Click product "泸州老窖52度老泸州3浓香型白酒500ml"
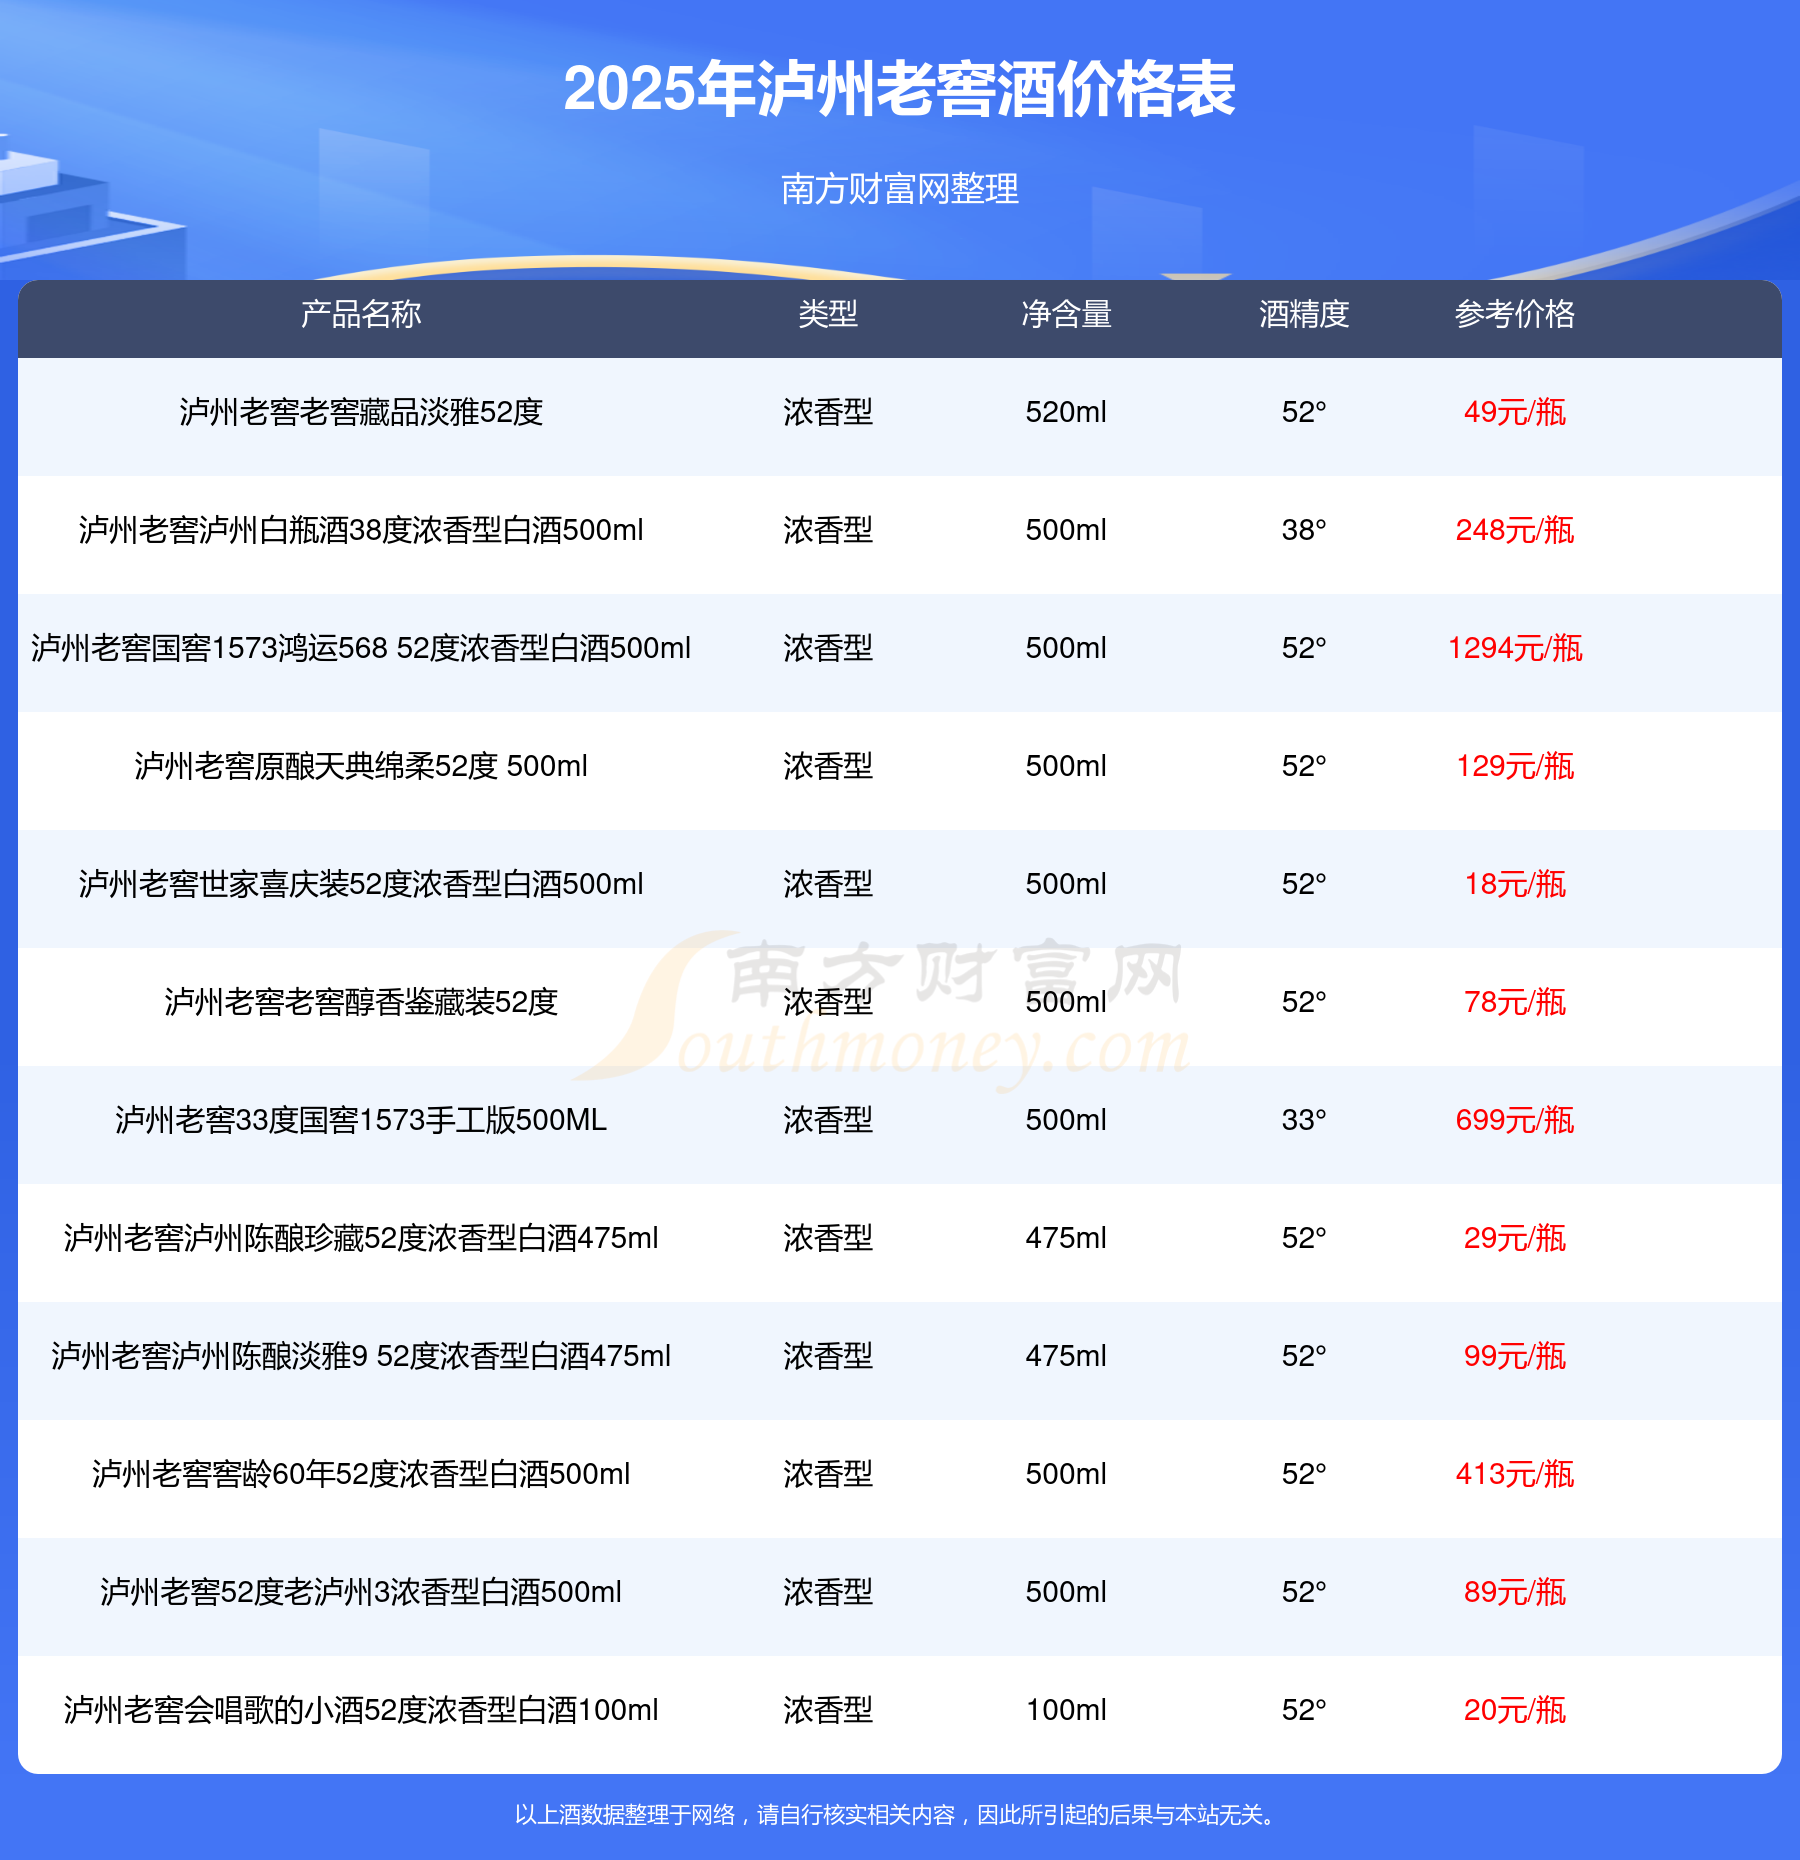Viewport: 1800px width, 1860px height. (361, 1592)
